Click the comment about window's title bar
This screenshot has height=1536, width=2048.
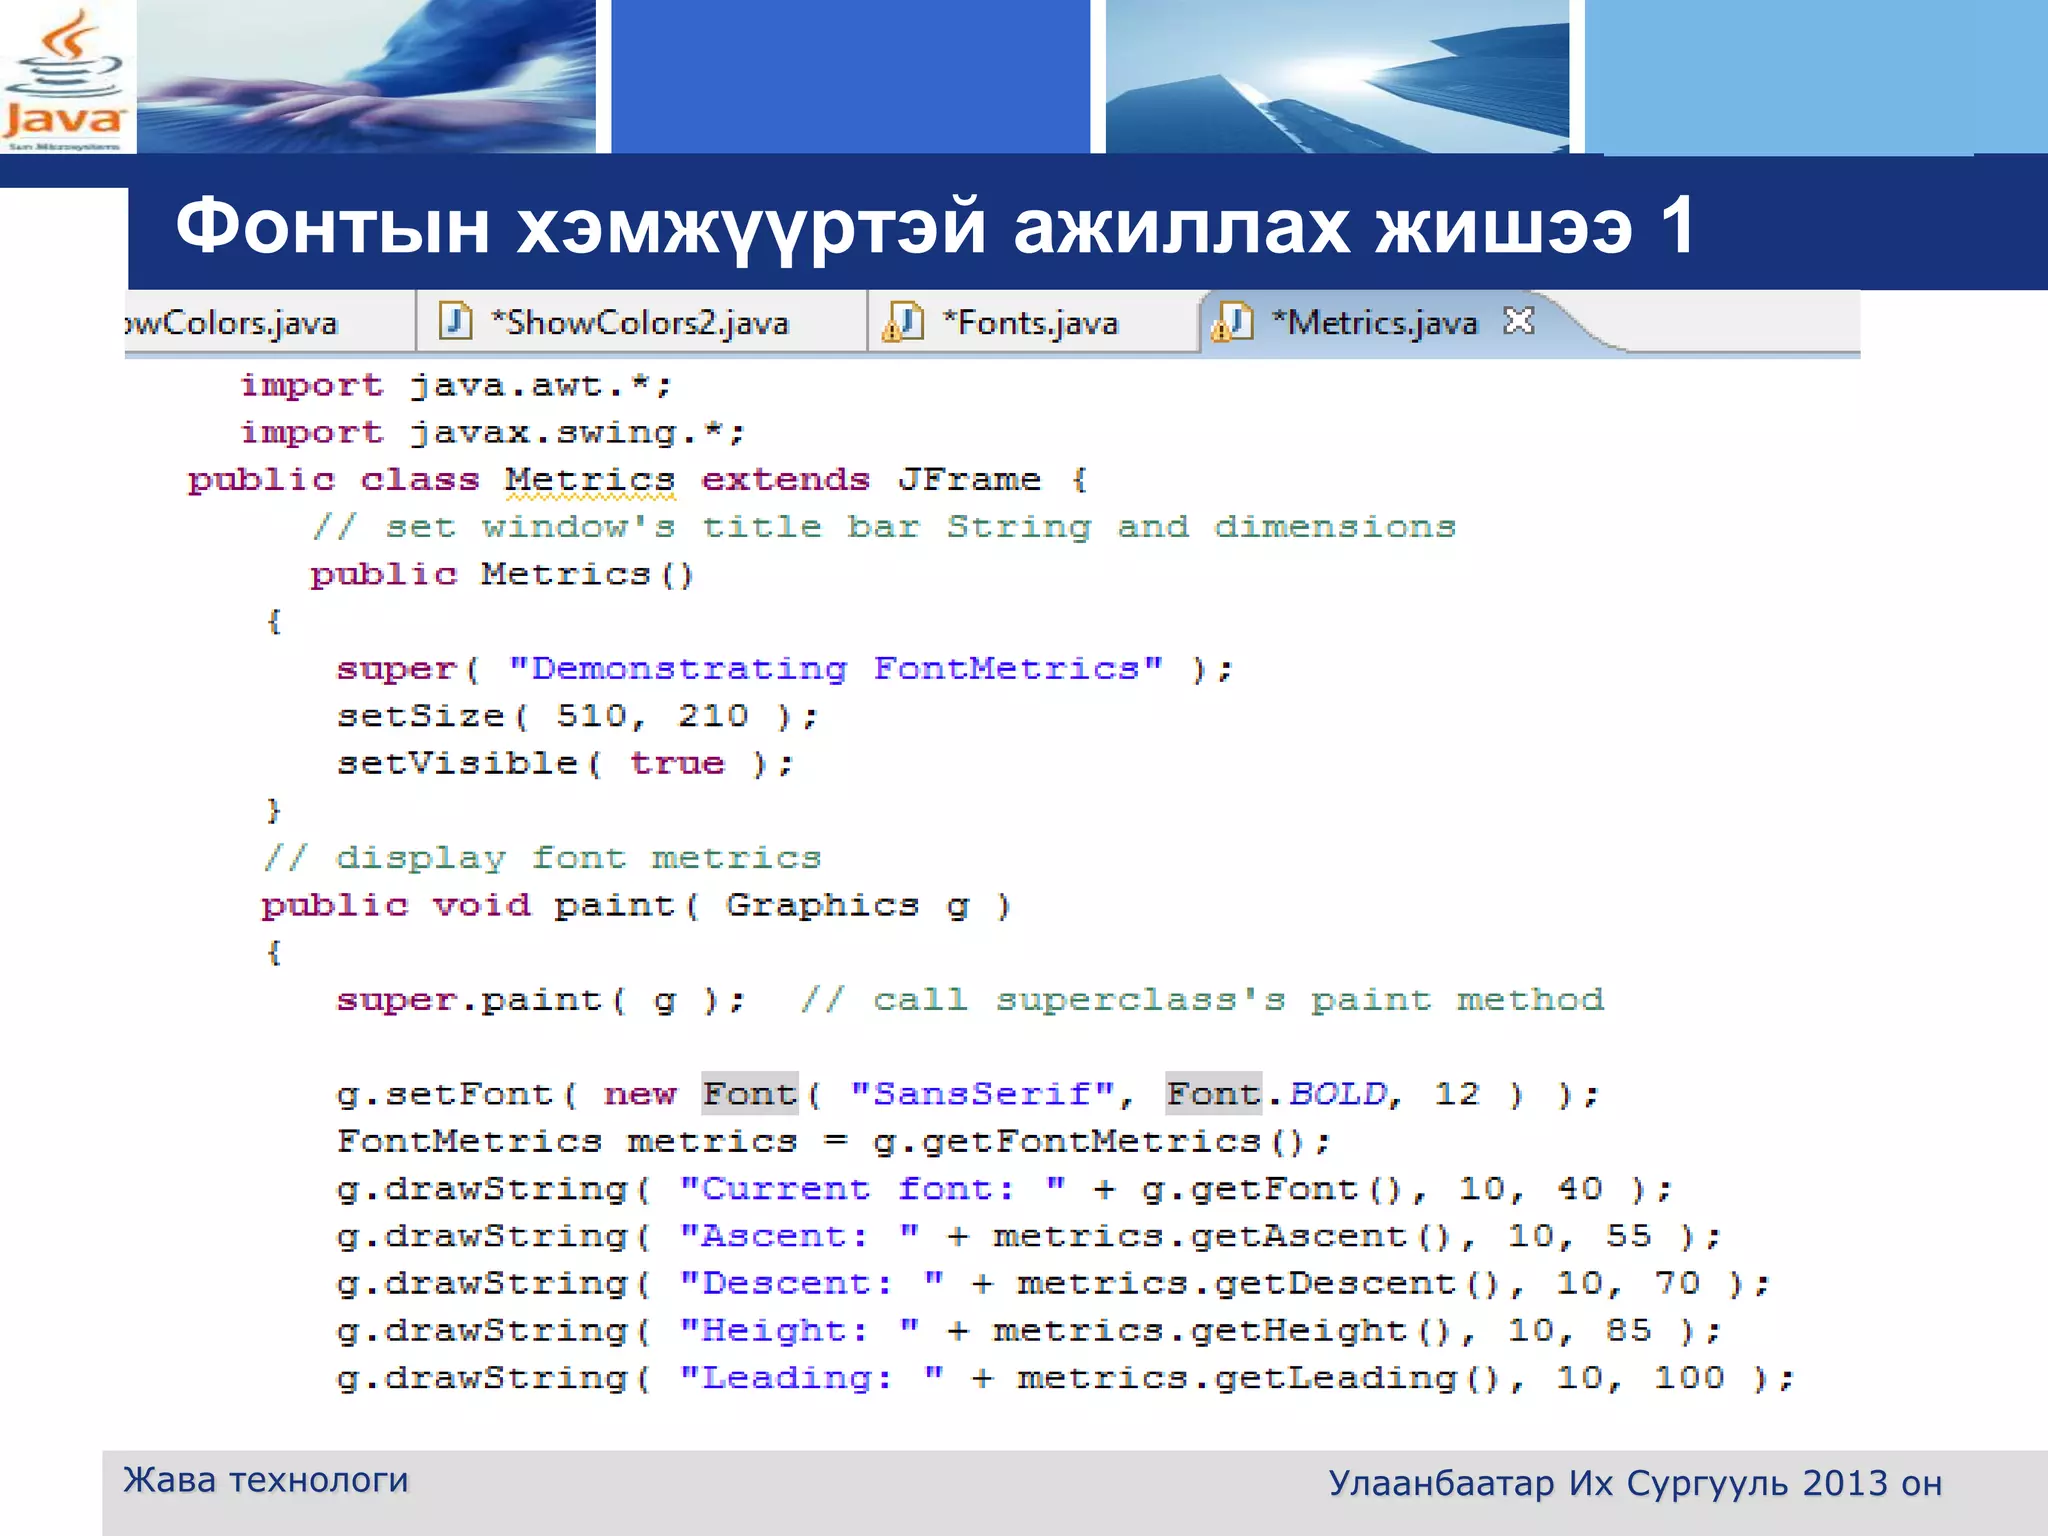click(884, 527)
